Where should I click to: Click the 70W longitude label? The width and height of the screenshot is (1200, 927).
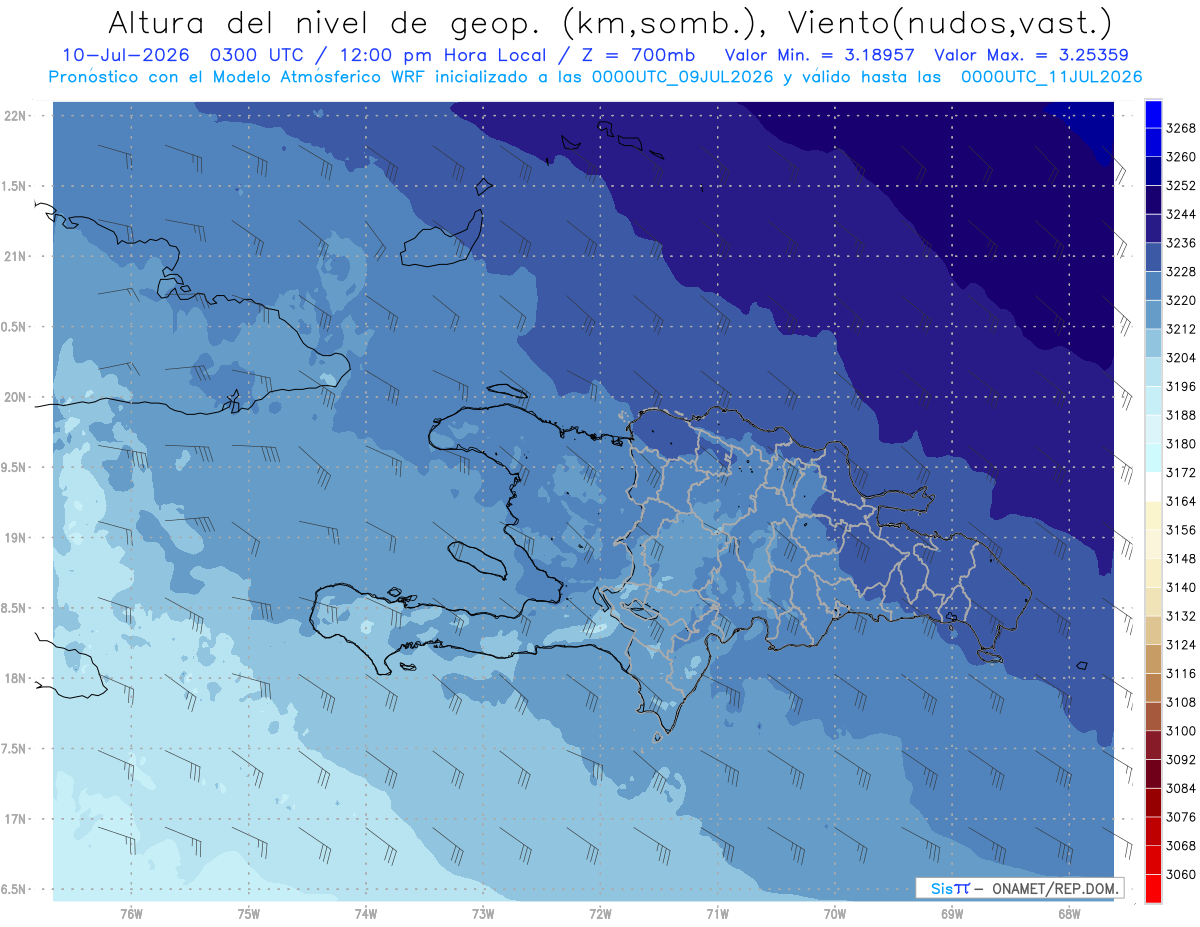point(835,914)
